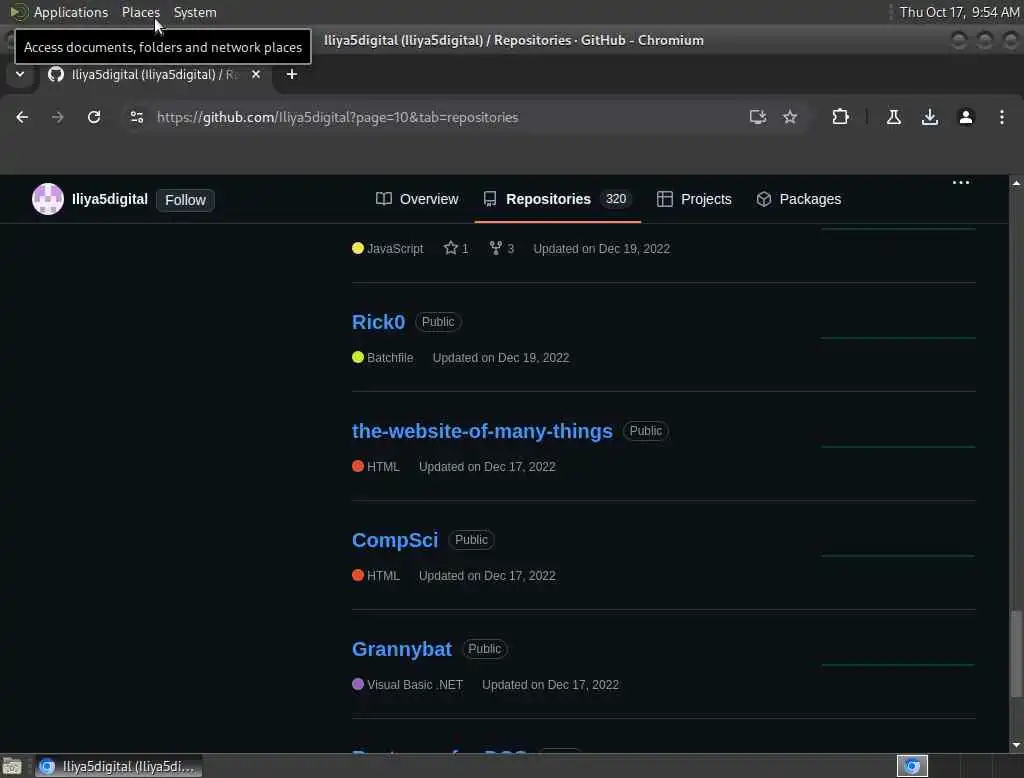The image size is (1024, 778).
Task: Go back to the previous page
Action: tap(22, 117)
